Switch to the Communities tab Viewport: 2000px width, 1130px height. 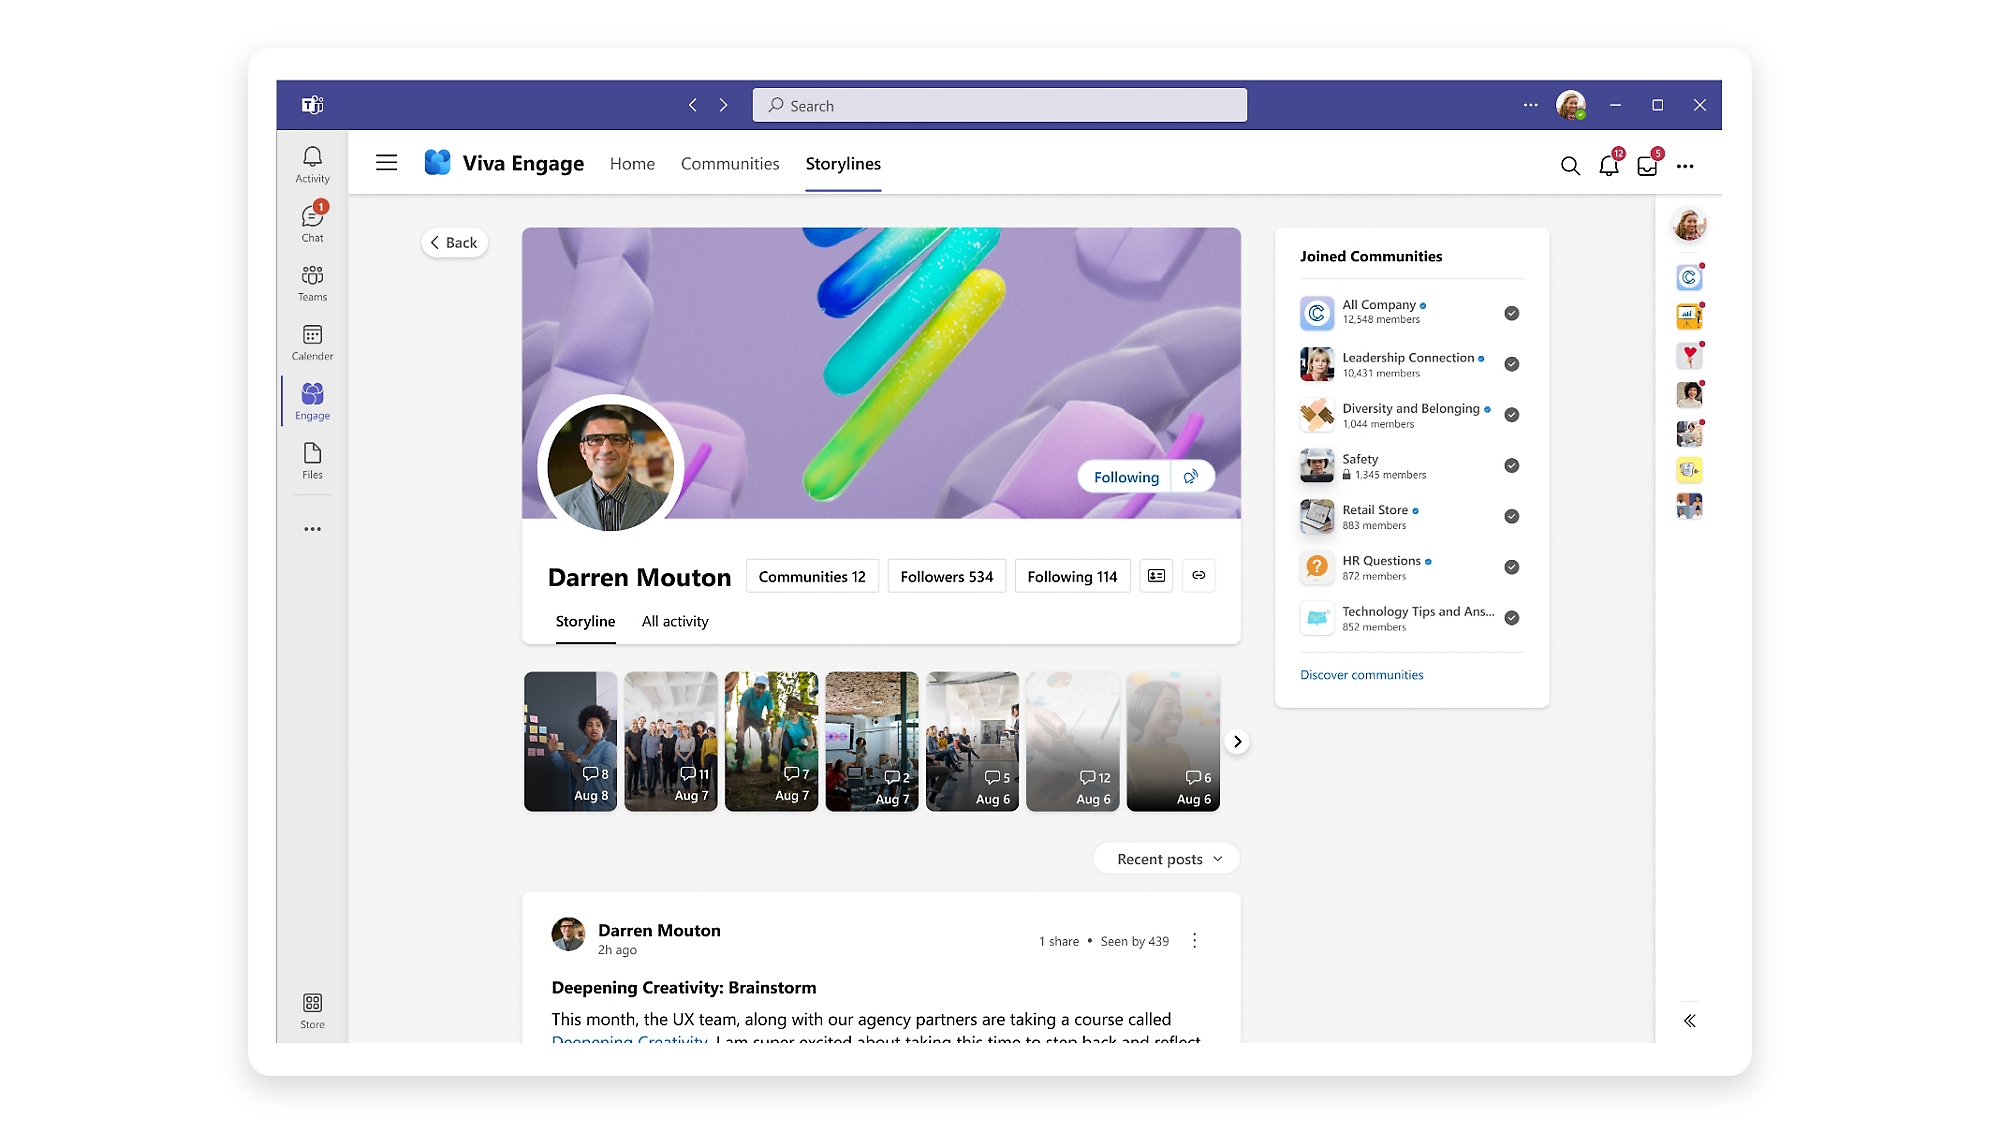tap(729, 164)
